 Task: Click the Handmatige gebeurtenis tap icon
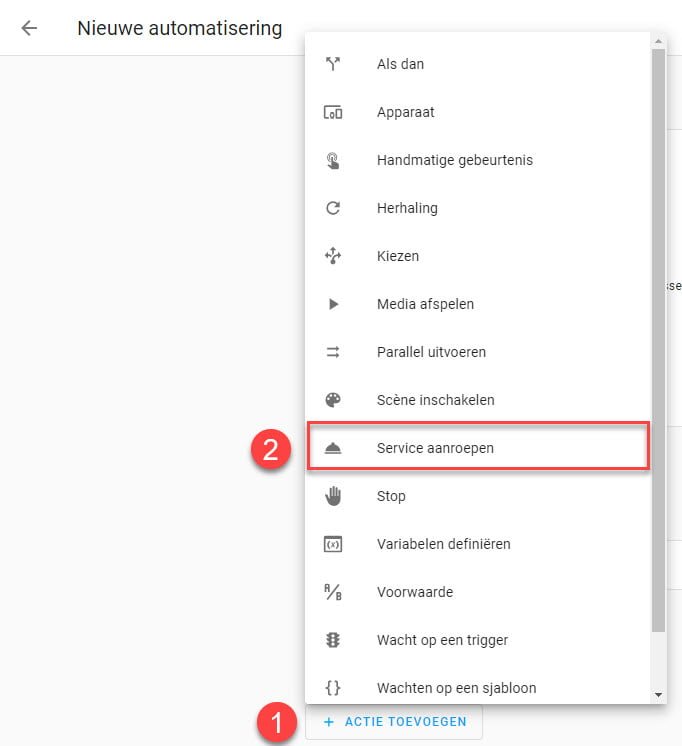click(x=333, y=160)
